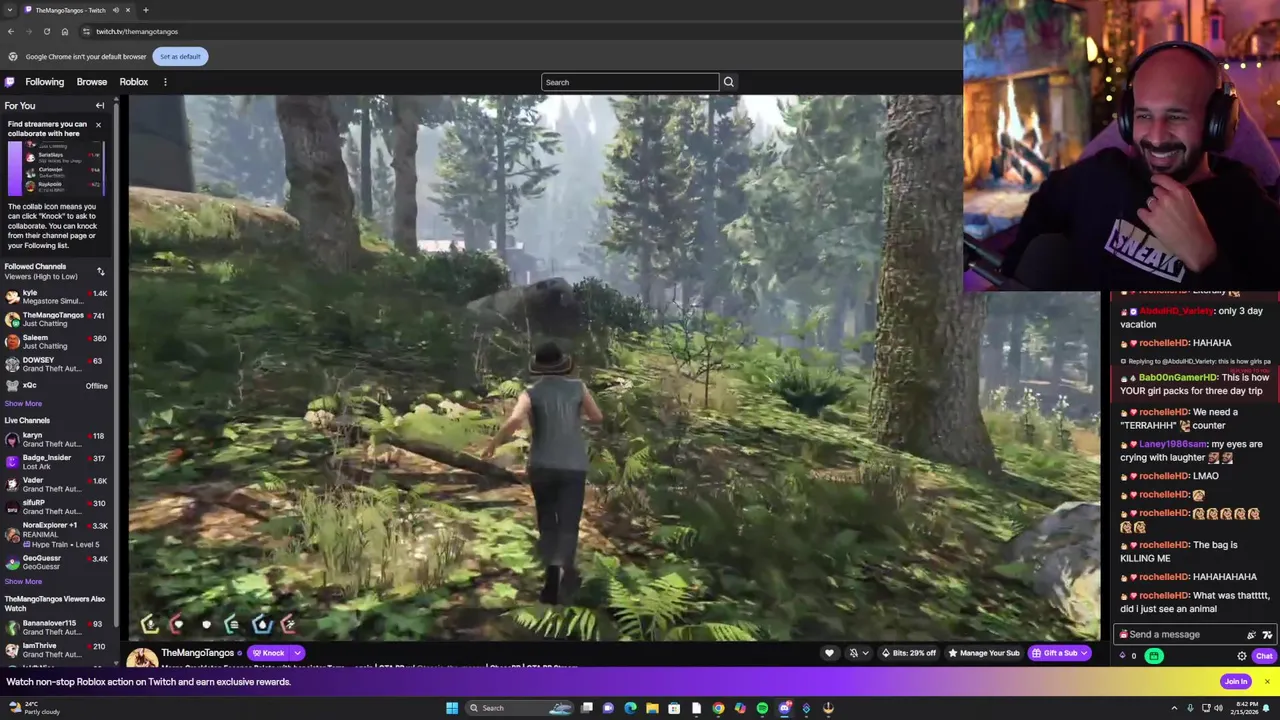
Task: Open the weather widget showing 24°C
Action: 32,708
